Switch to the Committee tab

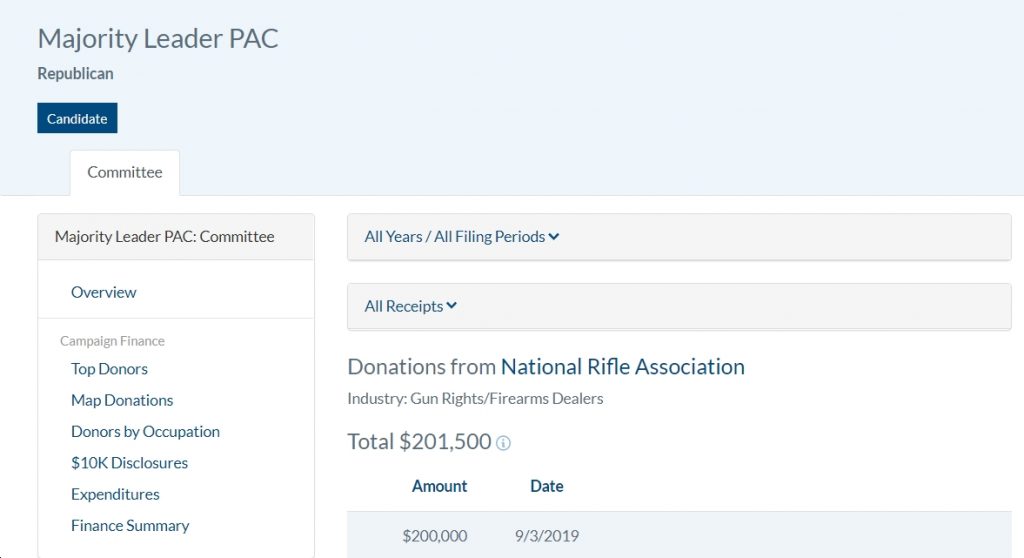125,172
